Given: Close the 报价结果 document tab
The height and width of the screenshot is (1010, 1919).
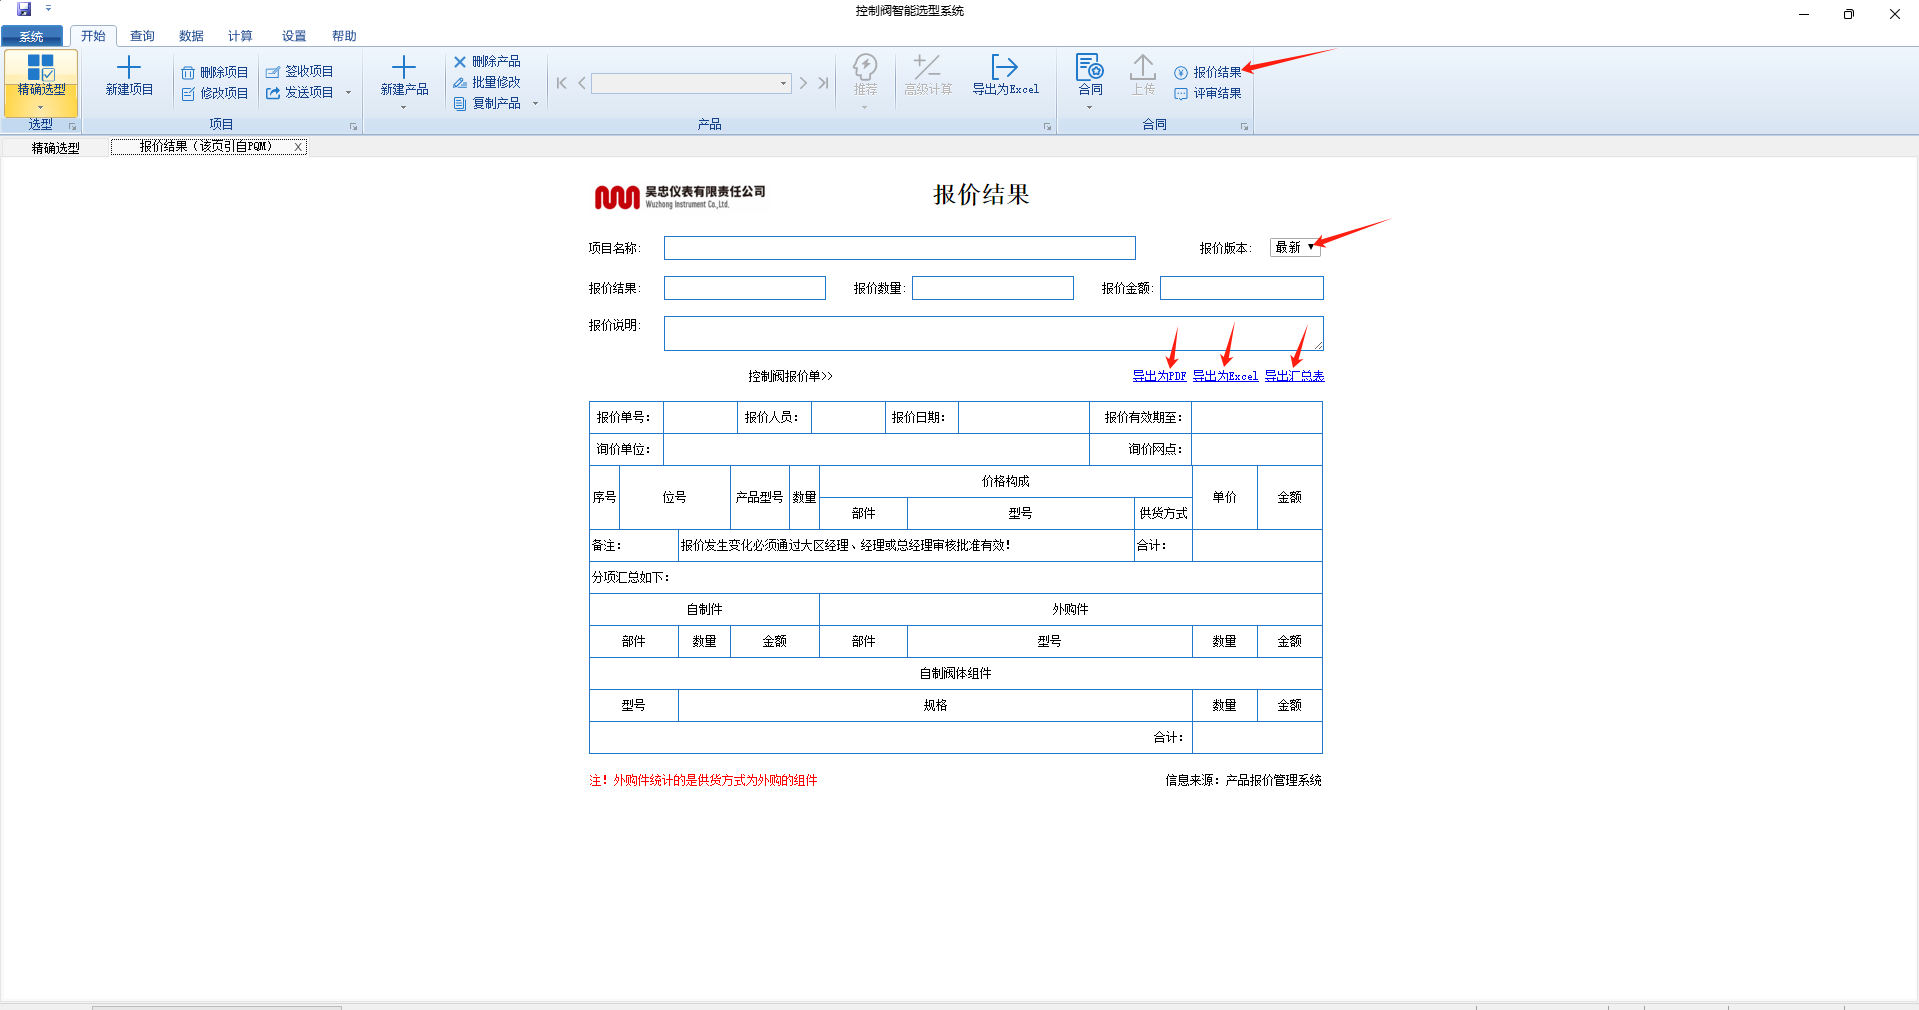Looking at the screenshot, I should coord(298,147).
